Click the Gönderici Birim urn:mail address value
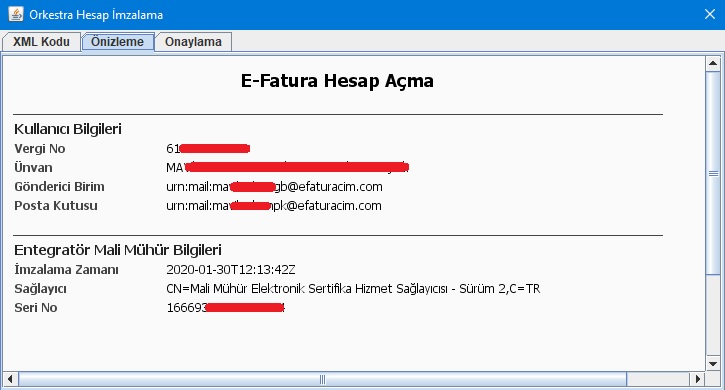 [x=274, y=186]
